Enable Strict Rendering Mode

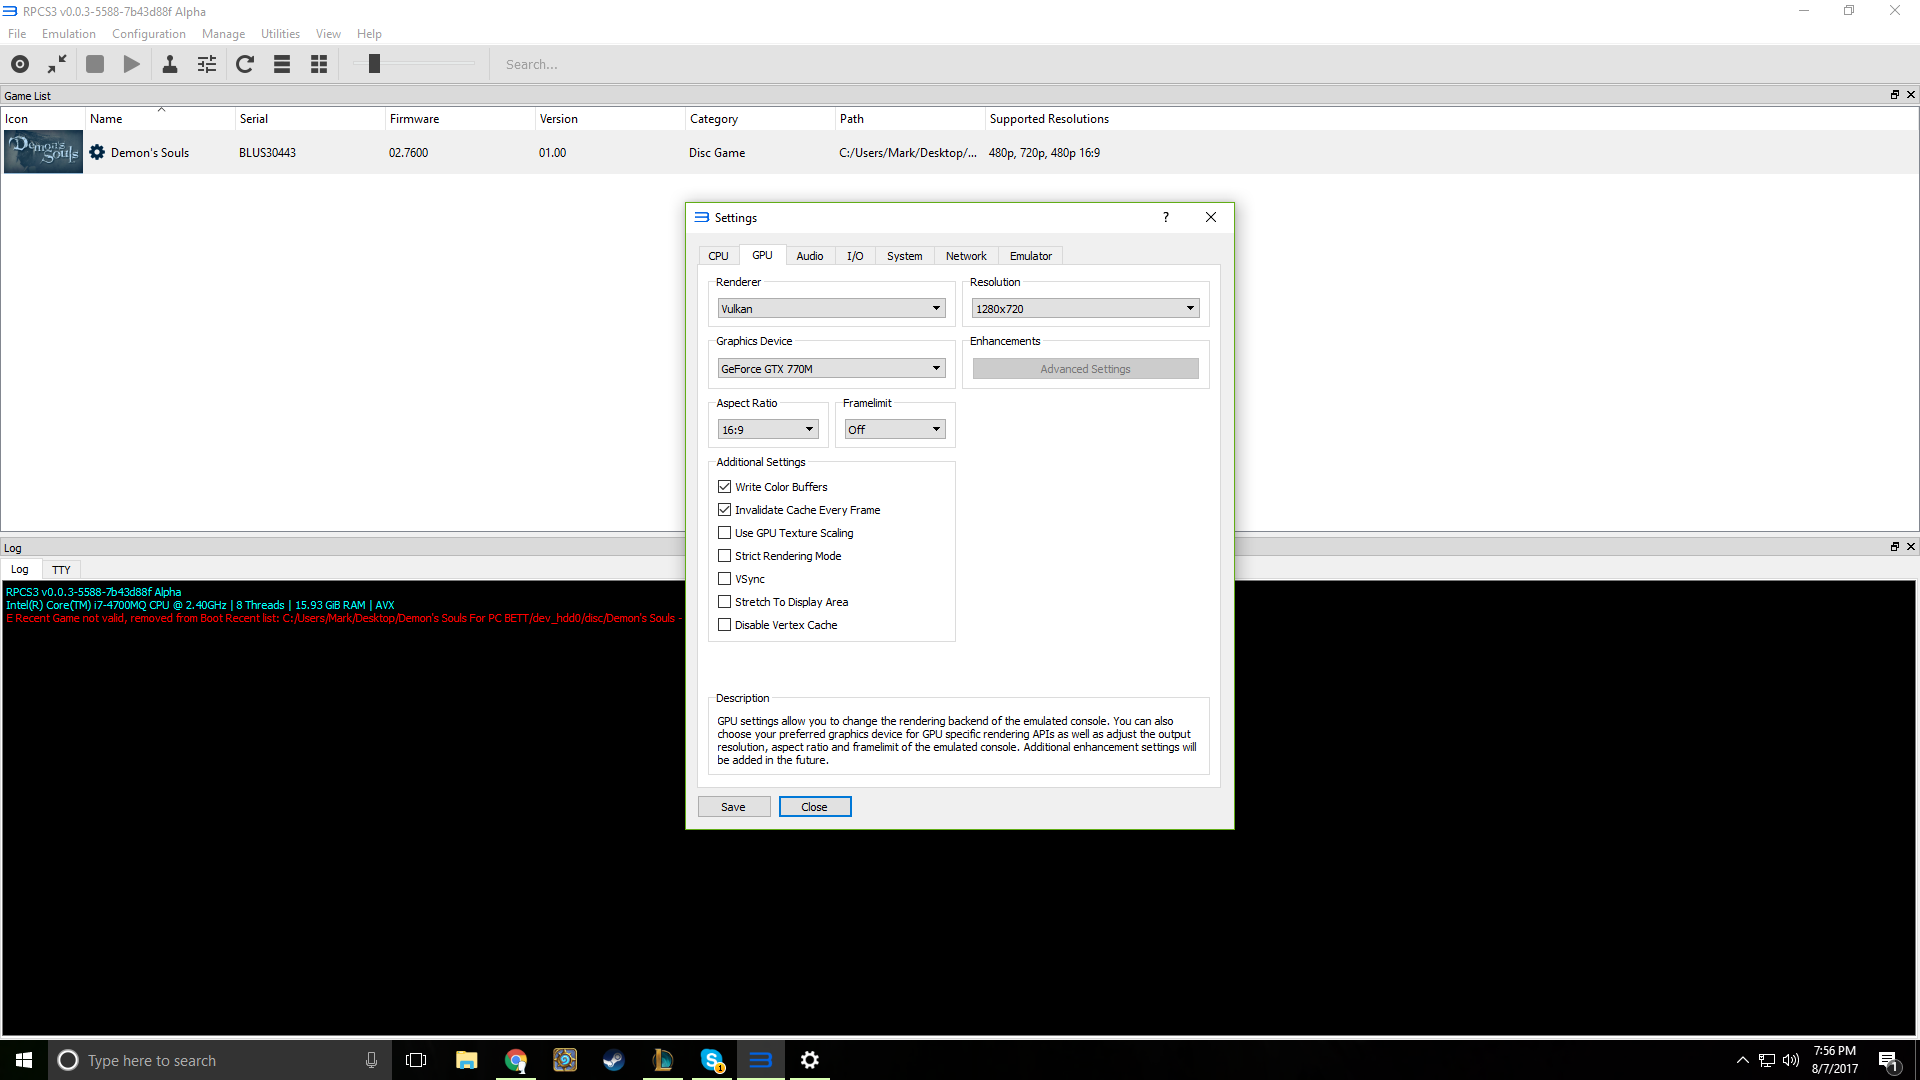click(725, 556)
